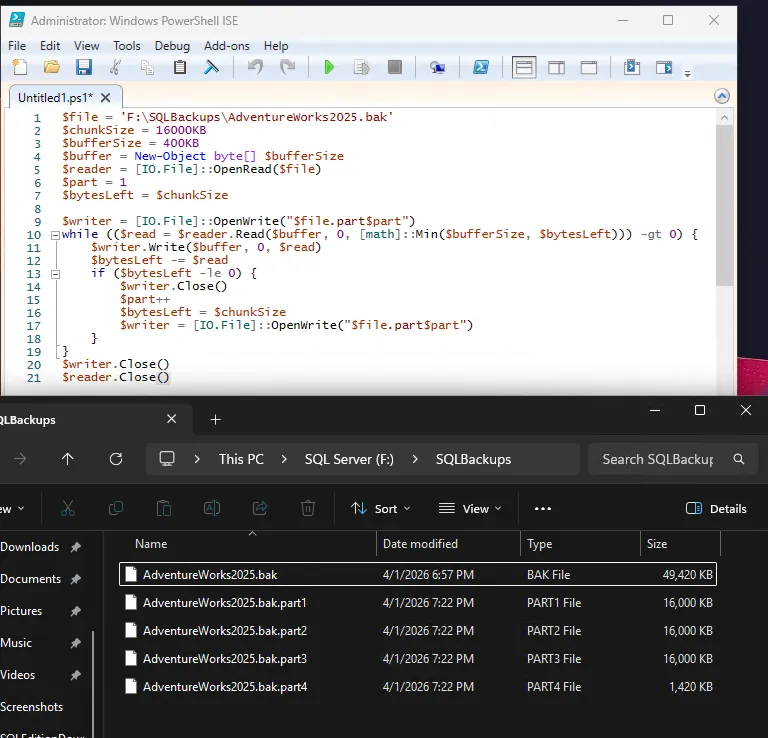Click the Open script folder icon
Viewport: 768px width, 738px height.
point(51,67)
